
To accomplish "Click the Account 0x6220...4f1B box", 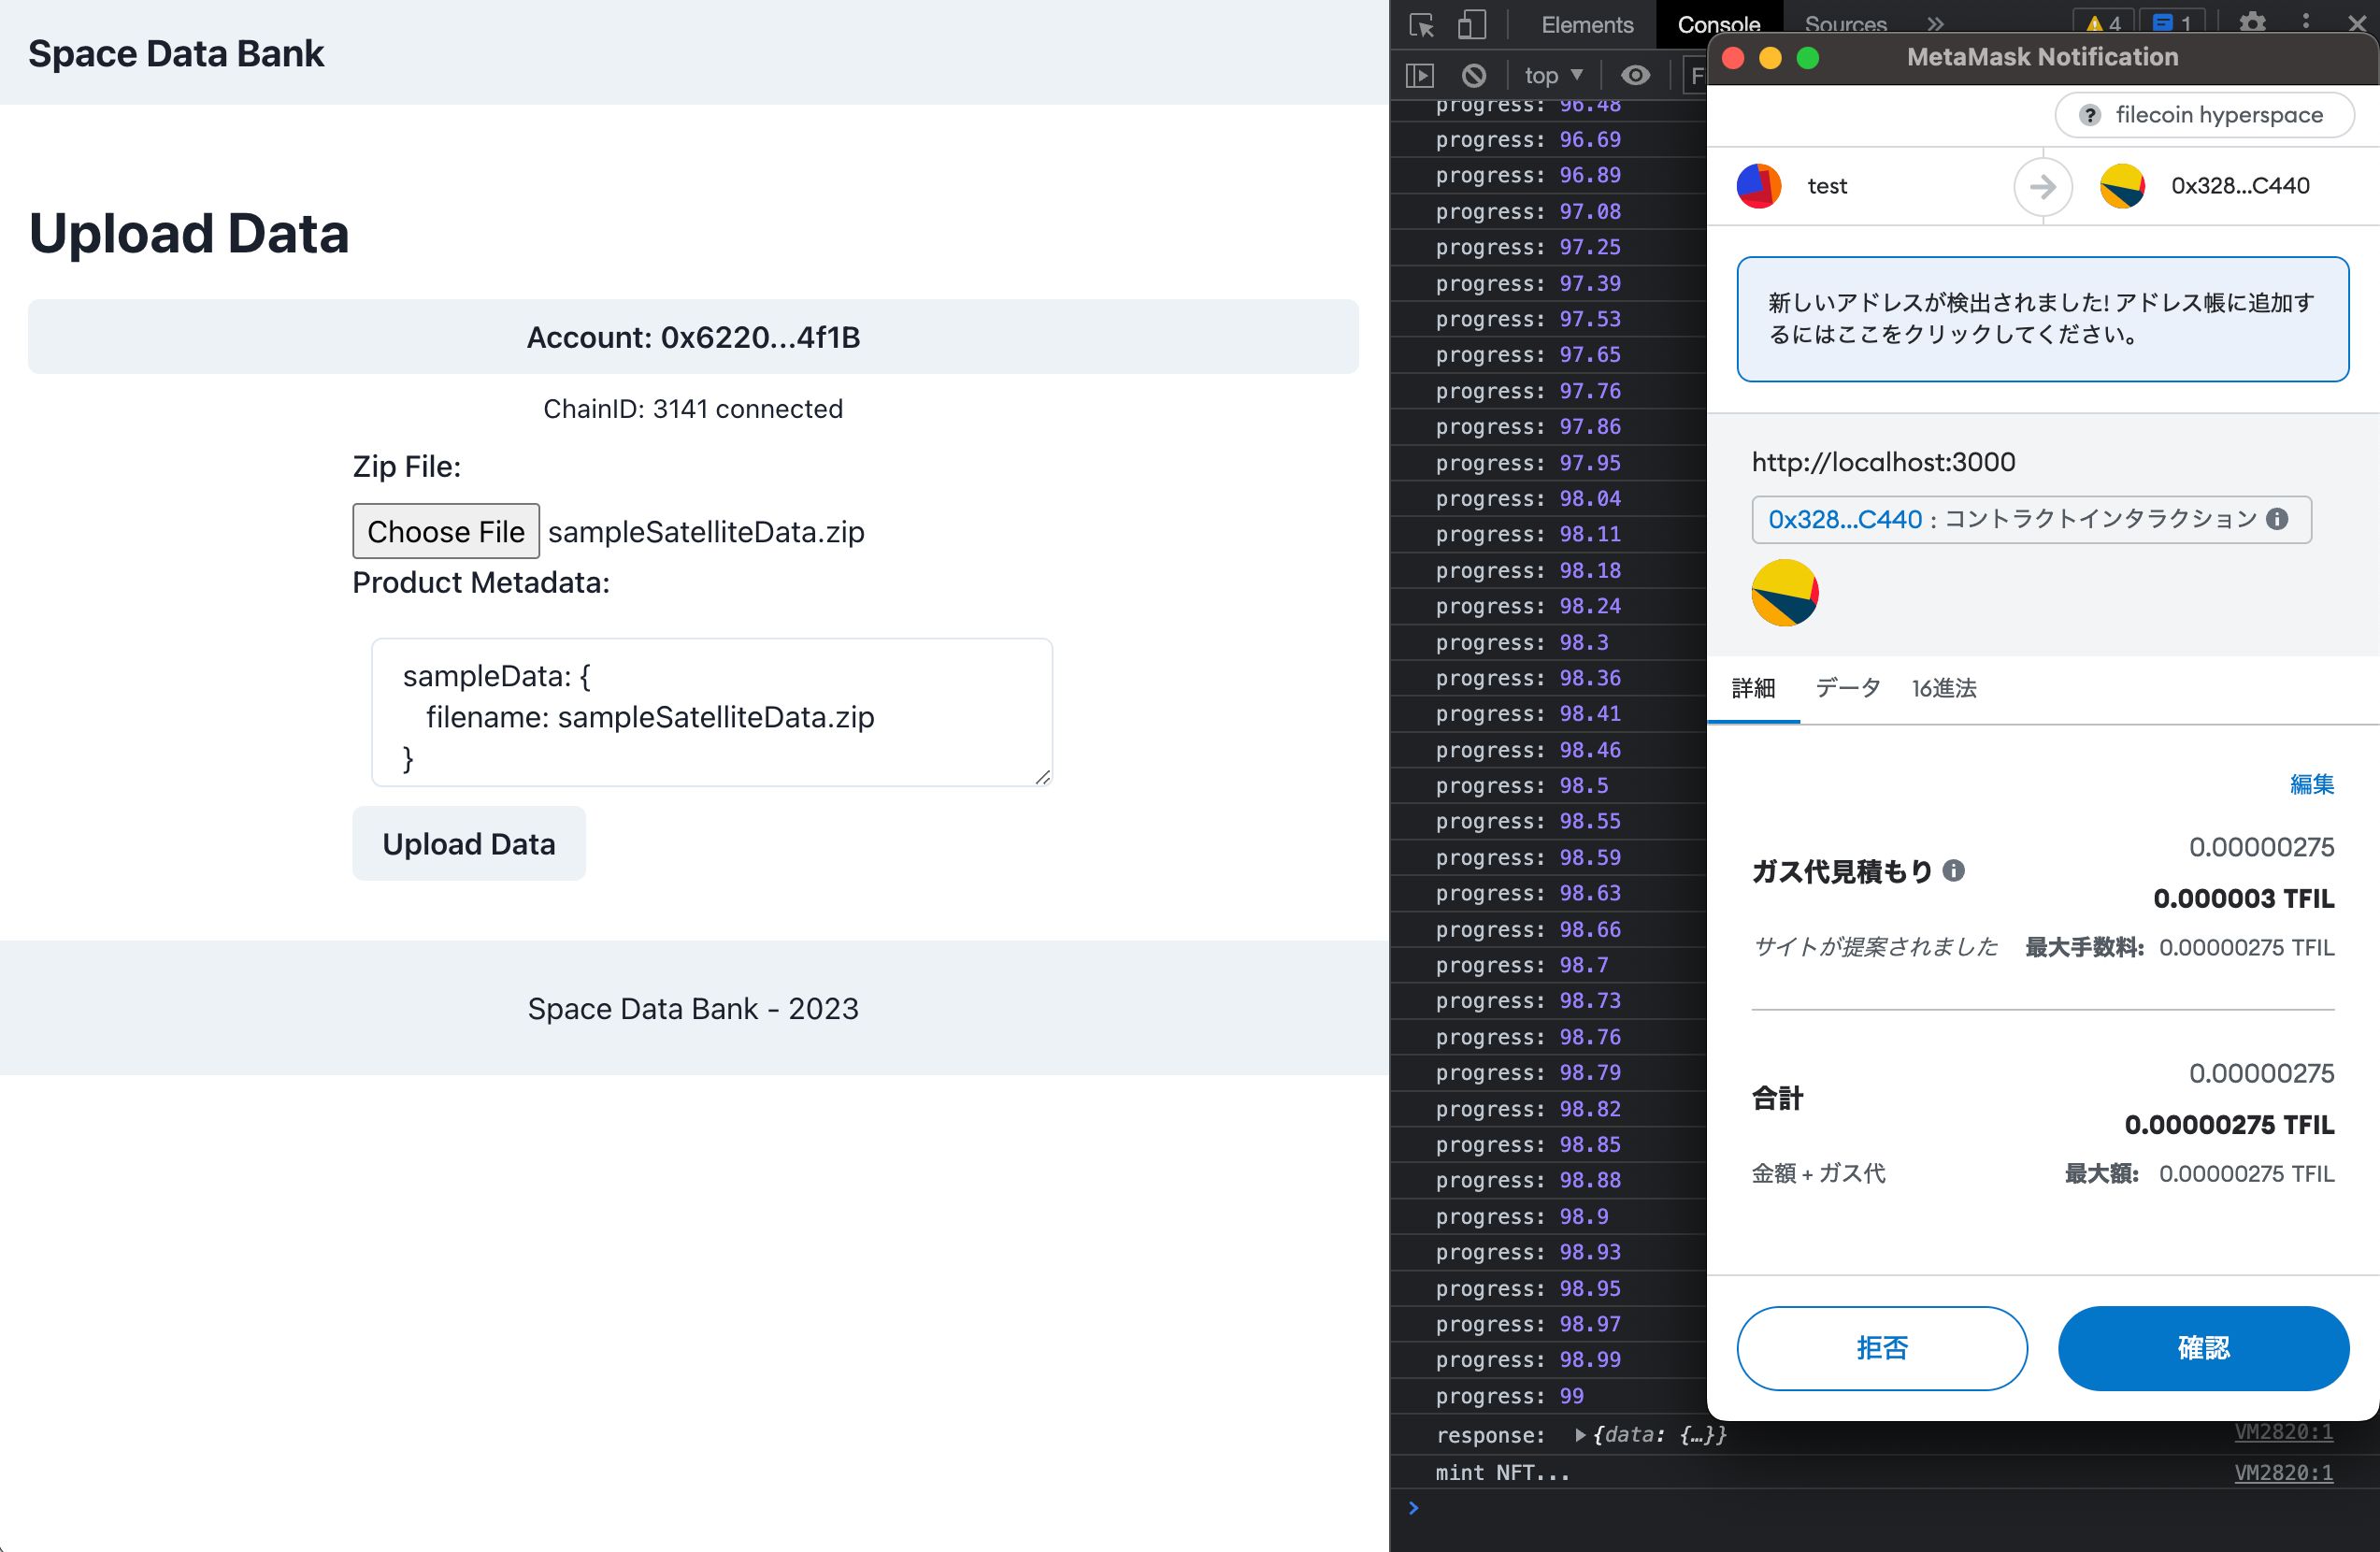I will pos(693,337).
